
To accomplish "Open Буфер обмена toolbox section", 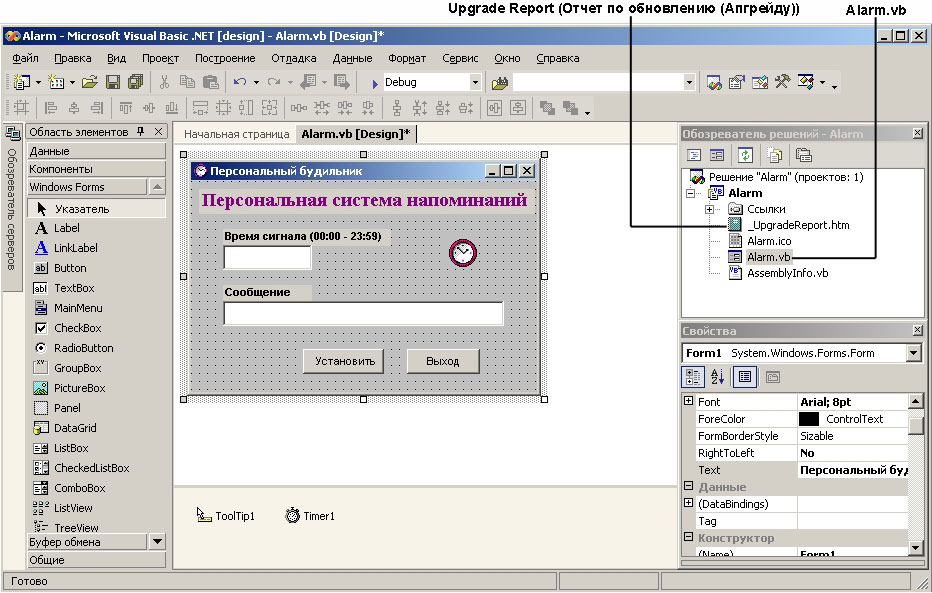I will (x=86, y=542).
